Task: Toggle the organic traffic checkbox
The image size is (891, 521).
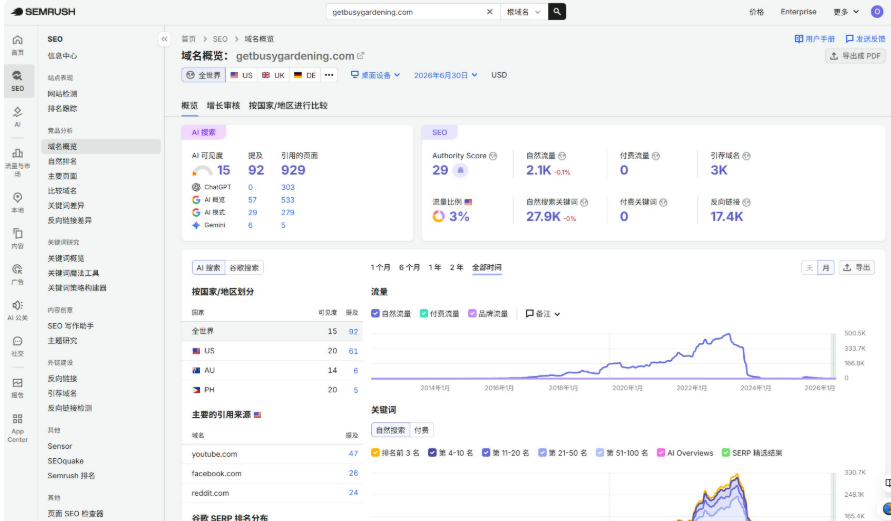Action: 375,314
